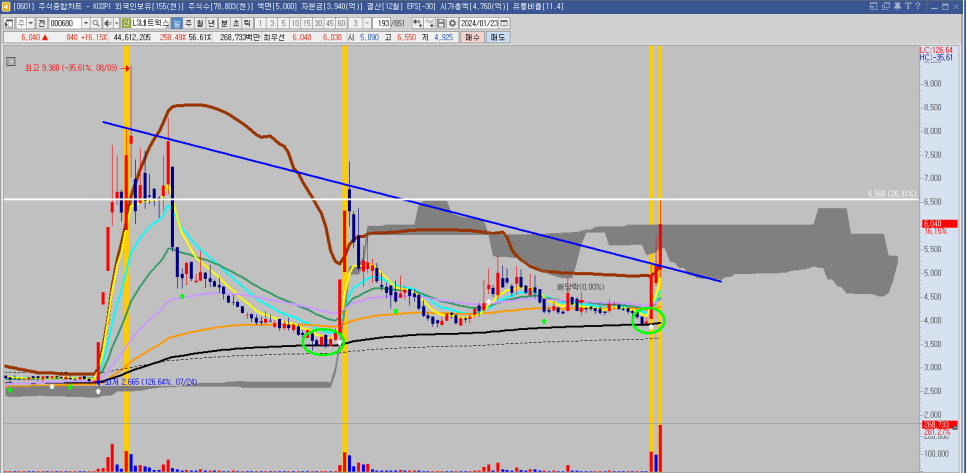Viewport: 966px width, 473px height.
Task: Click the line-tools icon left of the save icon
Action: (x=430, y=23)
